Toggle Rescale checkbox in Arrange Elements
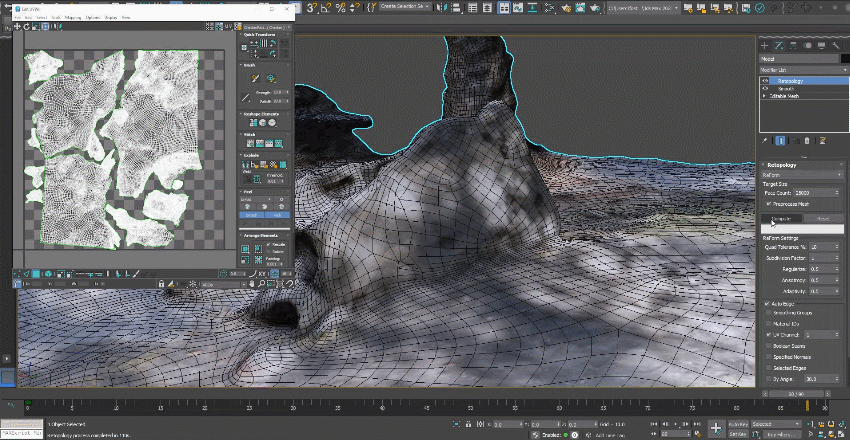The width and height of the screenshot is (850, 440). (268, 244)
